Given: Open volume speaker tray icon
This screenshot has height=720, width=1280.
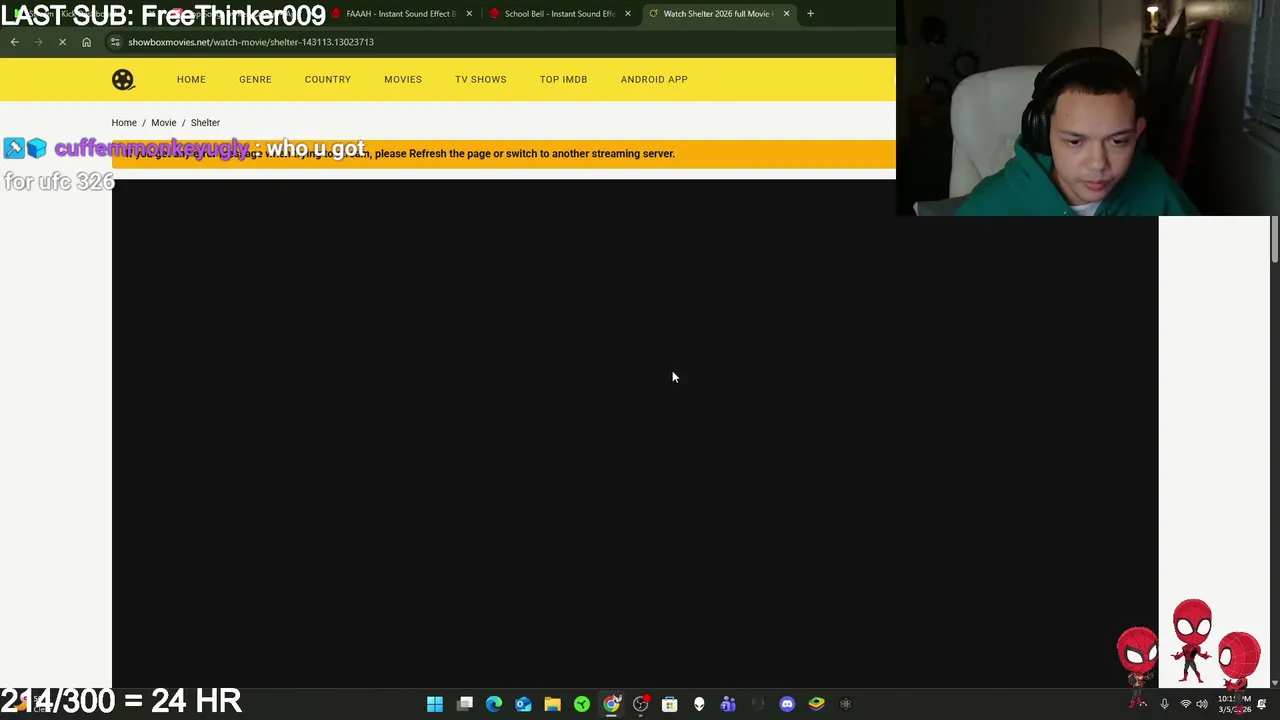Looking at the screenshot, I should 1202,704.
